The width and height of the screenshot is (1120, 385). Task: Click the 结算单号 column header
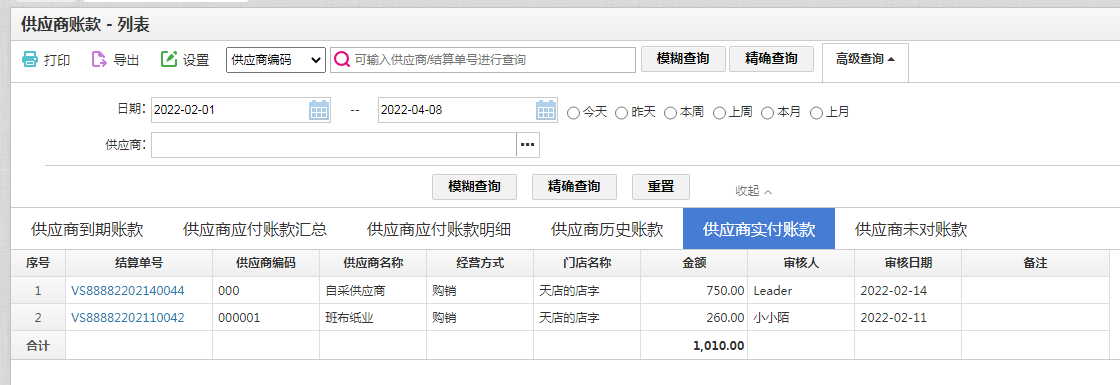[x=139, y=263]
